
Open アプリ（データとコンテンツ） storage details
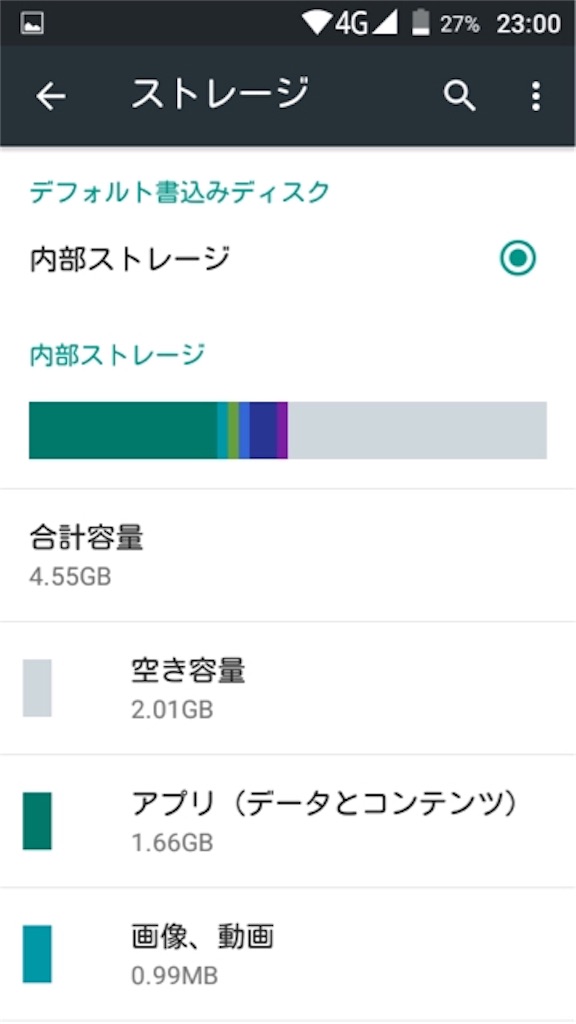(x=288, y=821)
